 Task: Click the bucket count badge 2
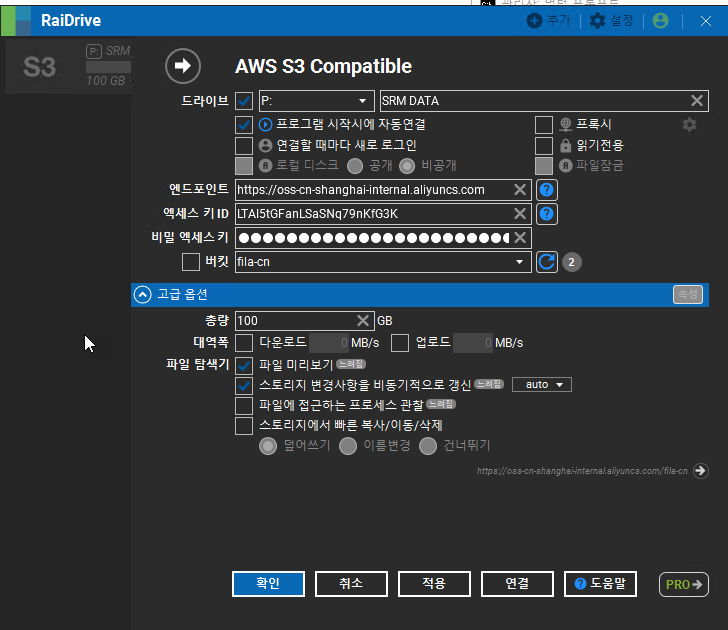pos(572,262)
